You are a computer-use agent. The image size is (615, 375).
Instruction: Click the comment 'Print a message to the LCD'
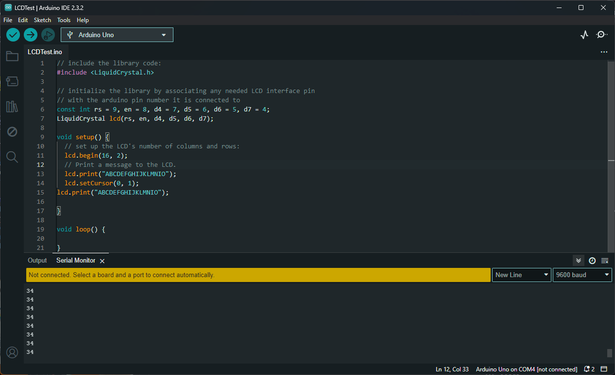point(120,165)
